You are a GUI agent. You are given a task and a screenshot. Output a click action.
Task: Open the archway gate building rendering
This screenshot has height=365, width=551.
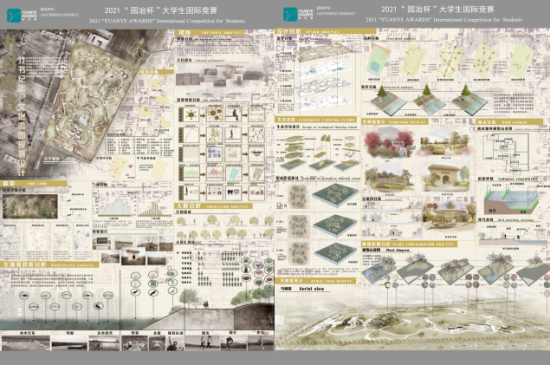(x=446, y=176)
